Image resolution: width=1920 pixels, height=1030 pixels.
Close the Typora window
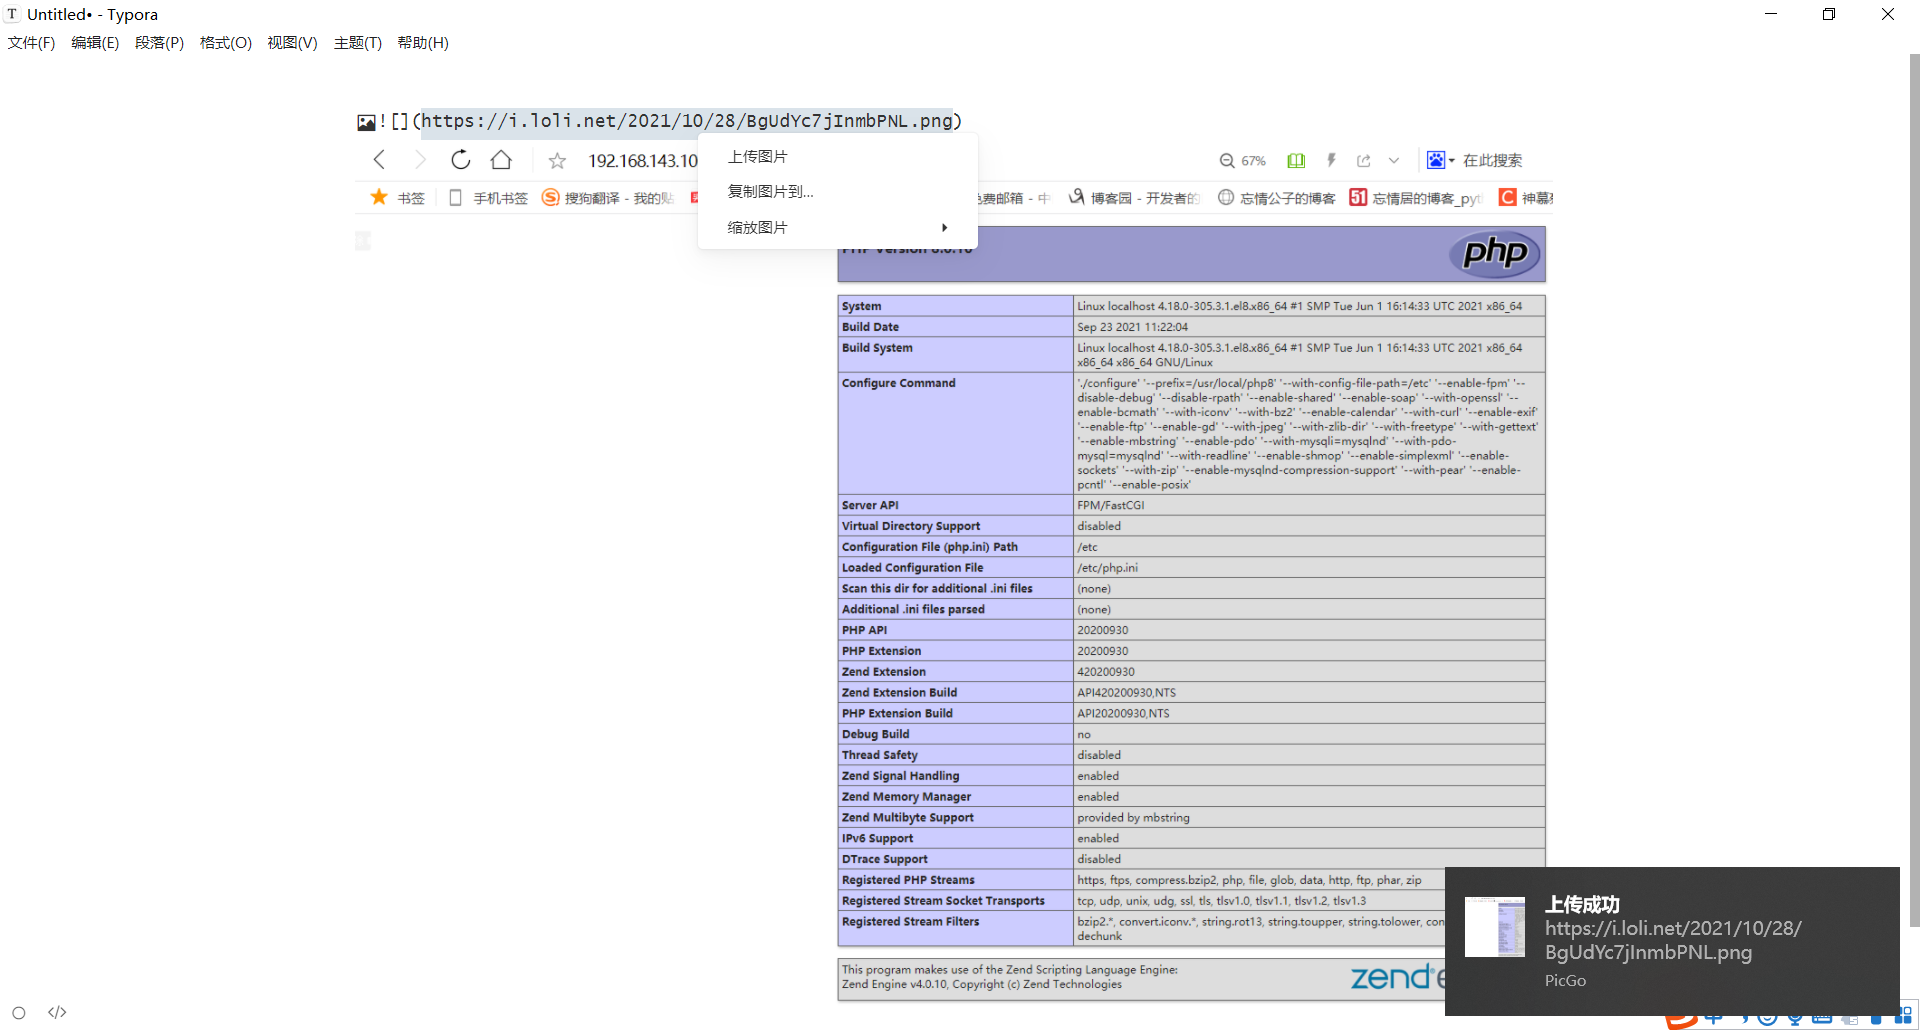[1888, 14]
